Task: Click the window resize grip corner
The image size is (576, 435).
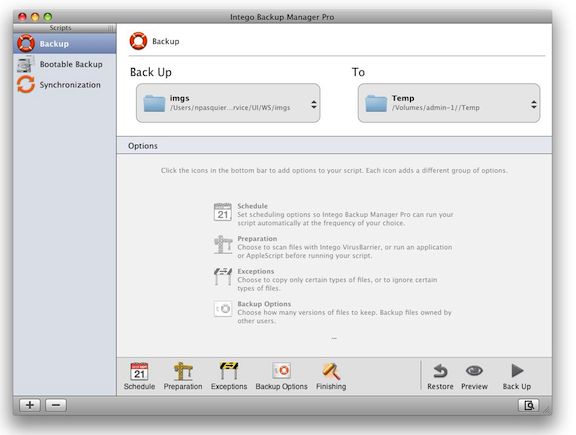Action: tap(547, 410)
